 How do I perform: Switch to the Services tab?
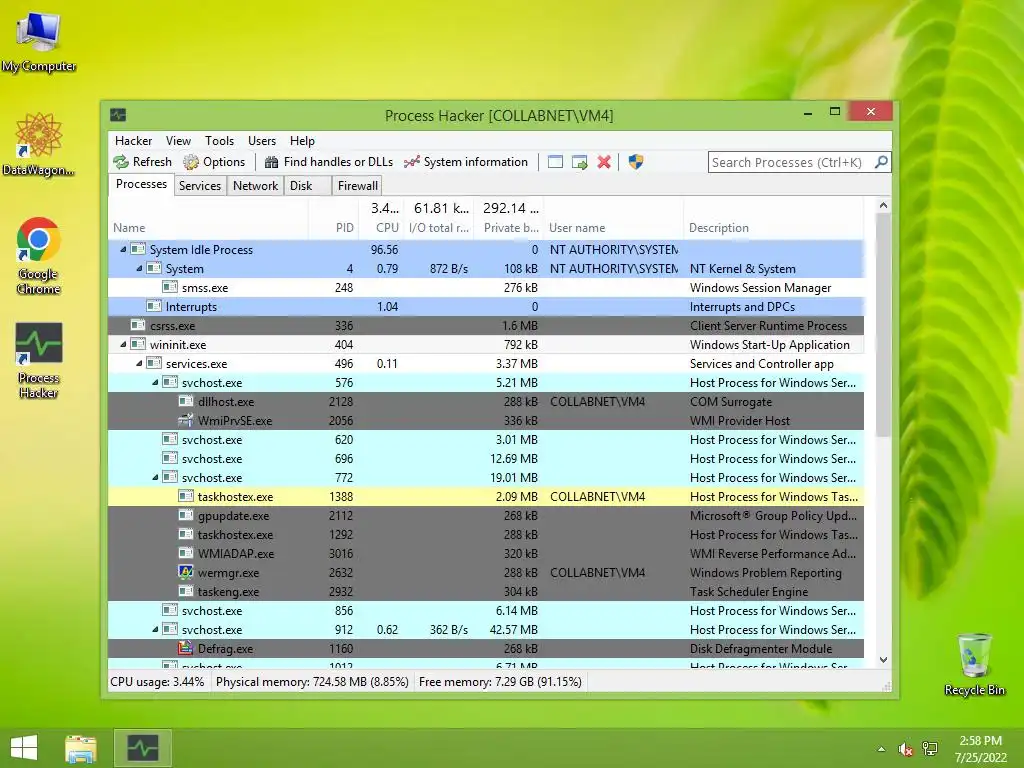click(x=200, y=185)
